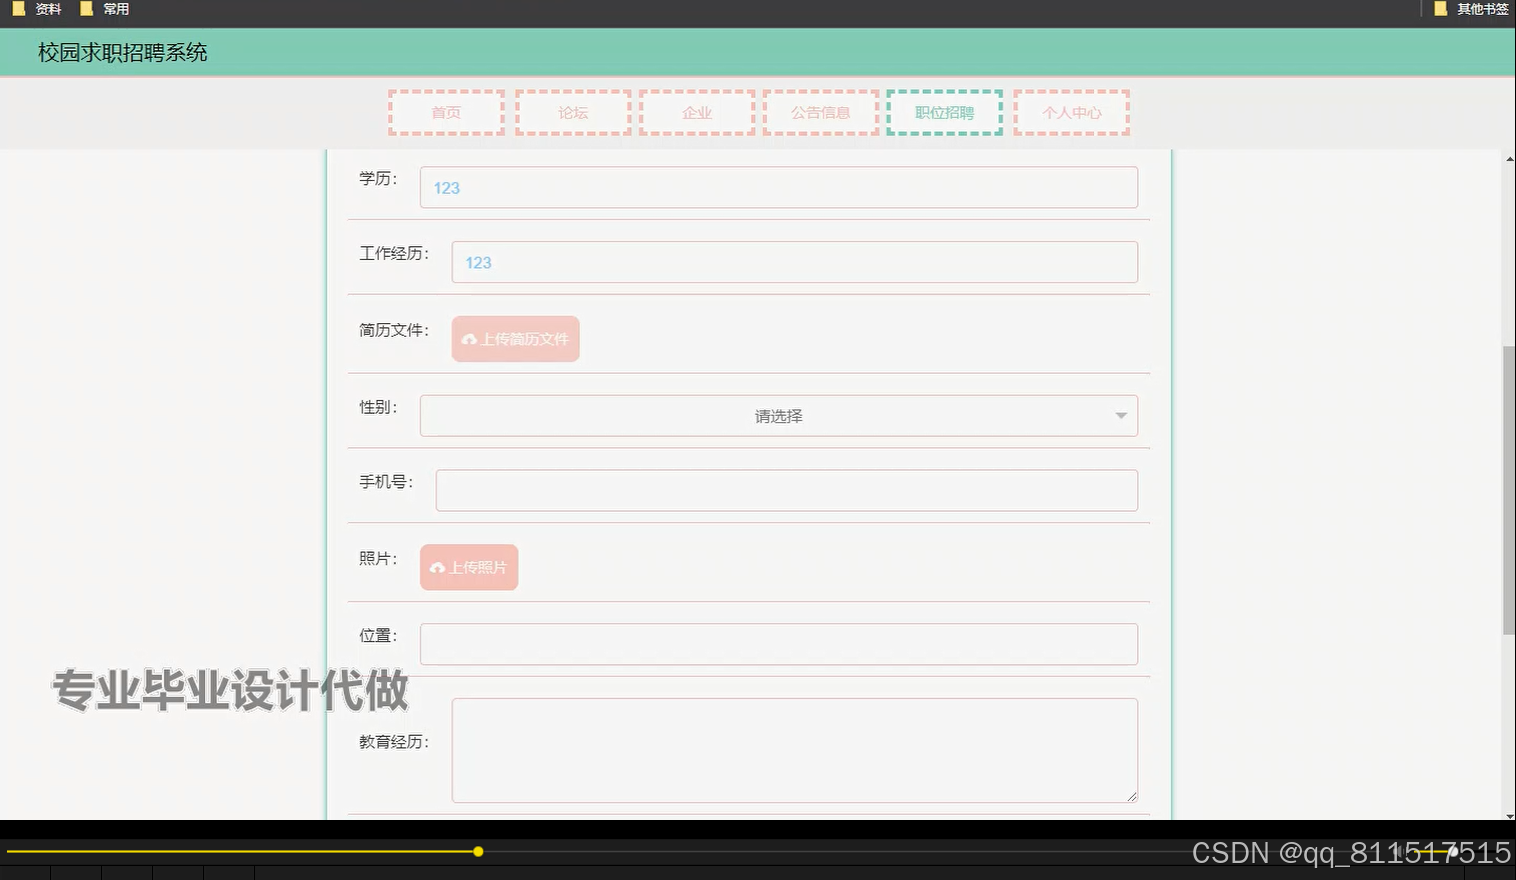
Task: Open 个人中心 personal center
Action: pyautogui.click(x=1071, y=112)
